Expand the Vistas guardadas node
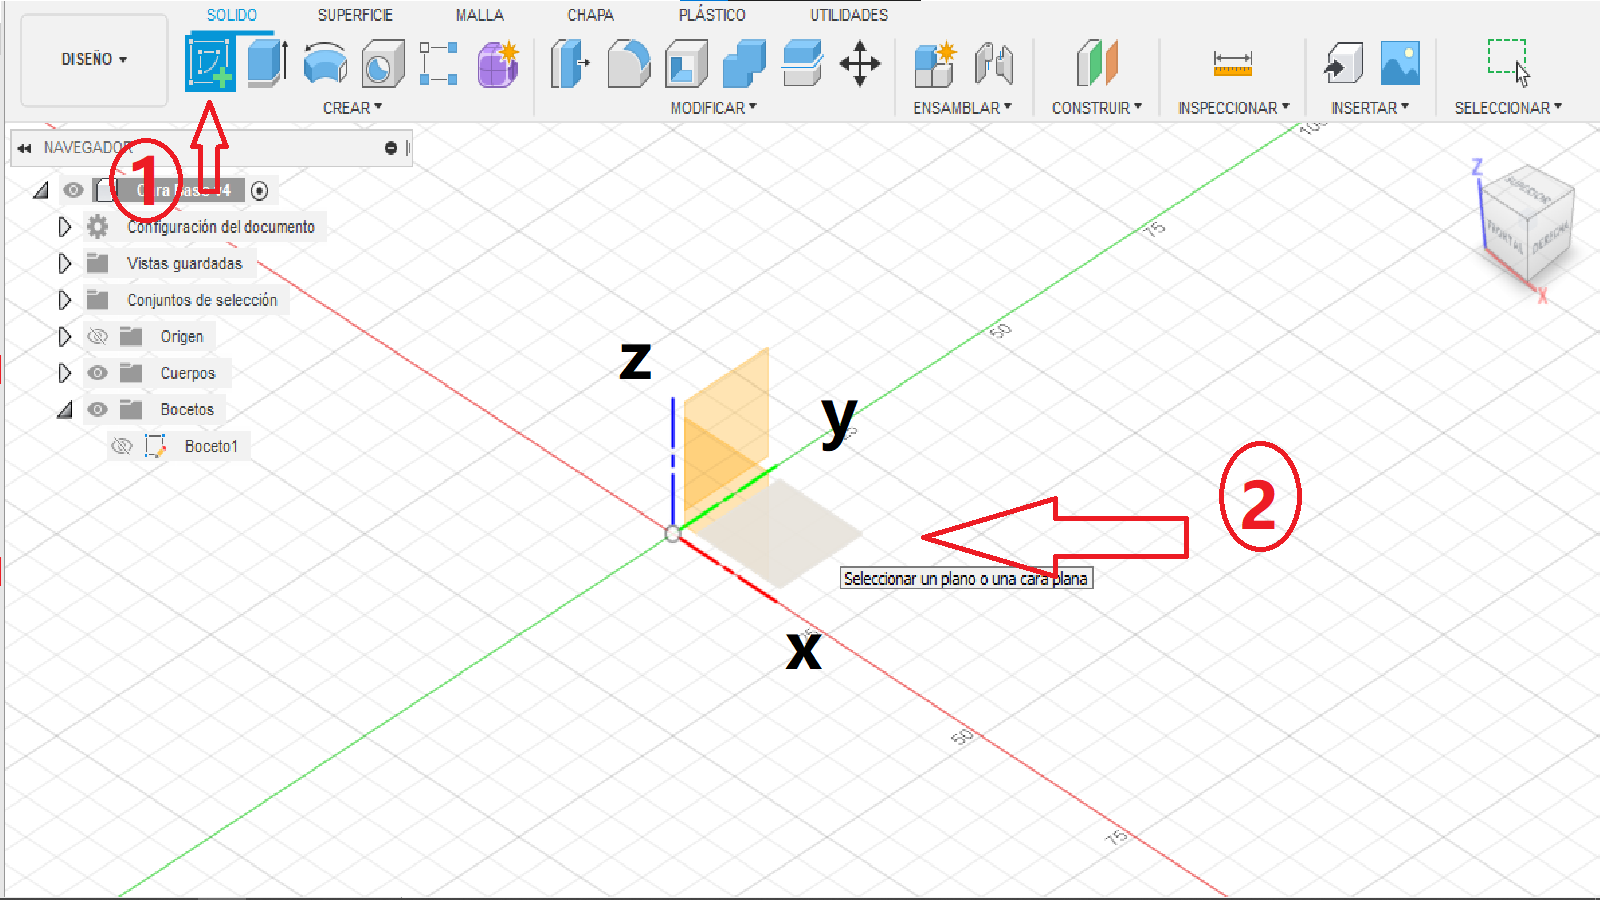This screenshot has width=1600, height=900. pyautogui.click(x=65, y=263)
